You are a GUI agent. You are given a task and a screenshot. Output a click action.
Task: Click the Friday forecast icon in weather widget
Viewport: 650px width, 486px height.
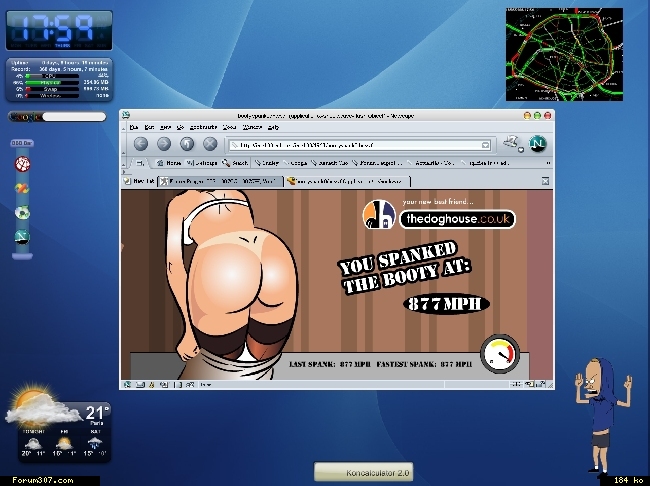point(64,443)
